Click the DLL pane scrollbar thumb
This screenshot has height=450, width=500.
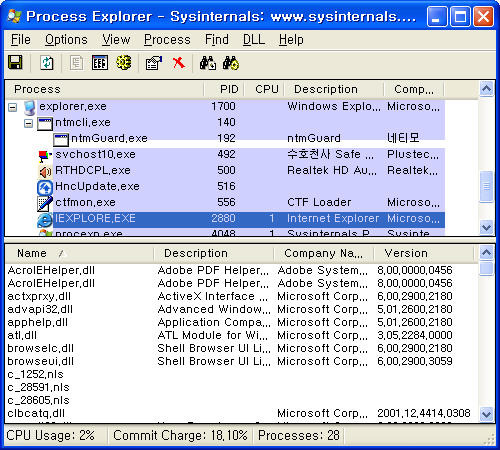pyautogui.click(x=487, y=269)
